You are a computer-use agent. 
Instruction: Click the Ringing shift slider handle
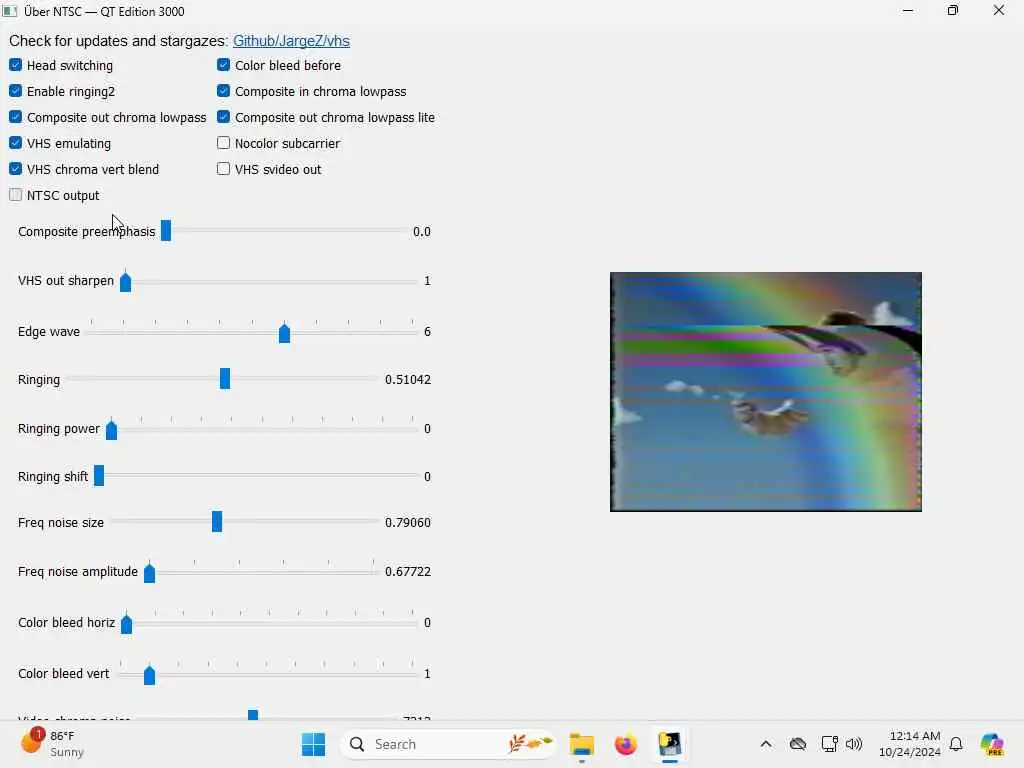pyautogui.click(x=99, y=475)
